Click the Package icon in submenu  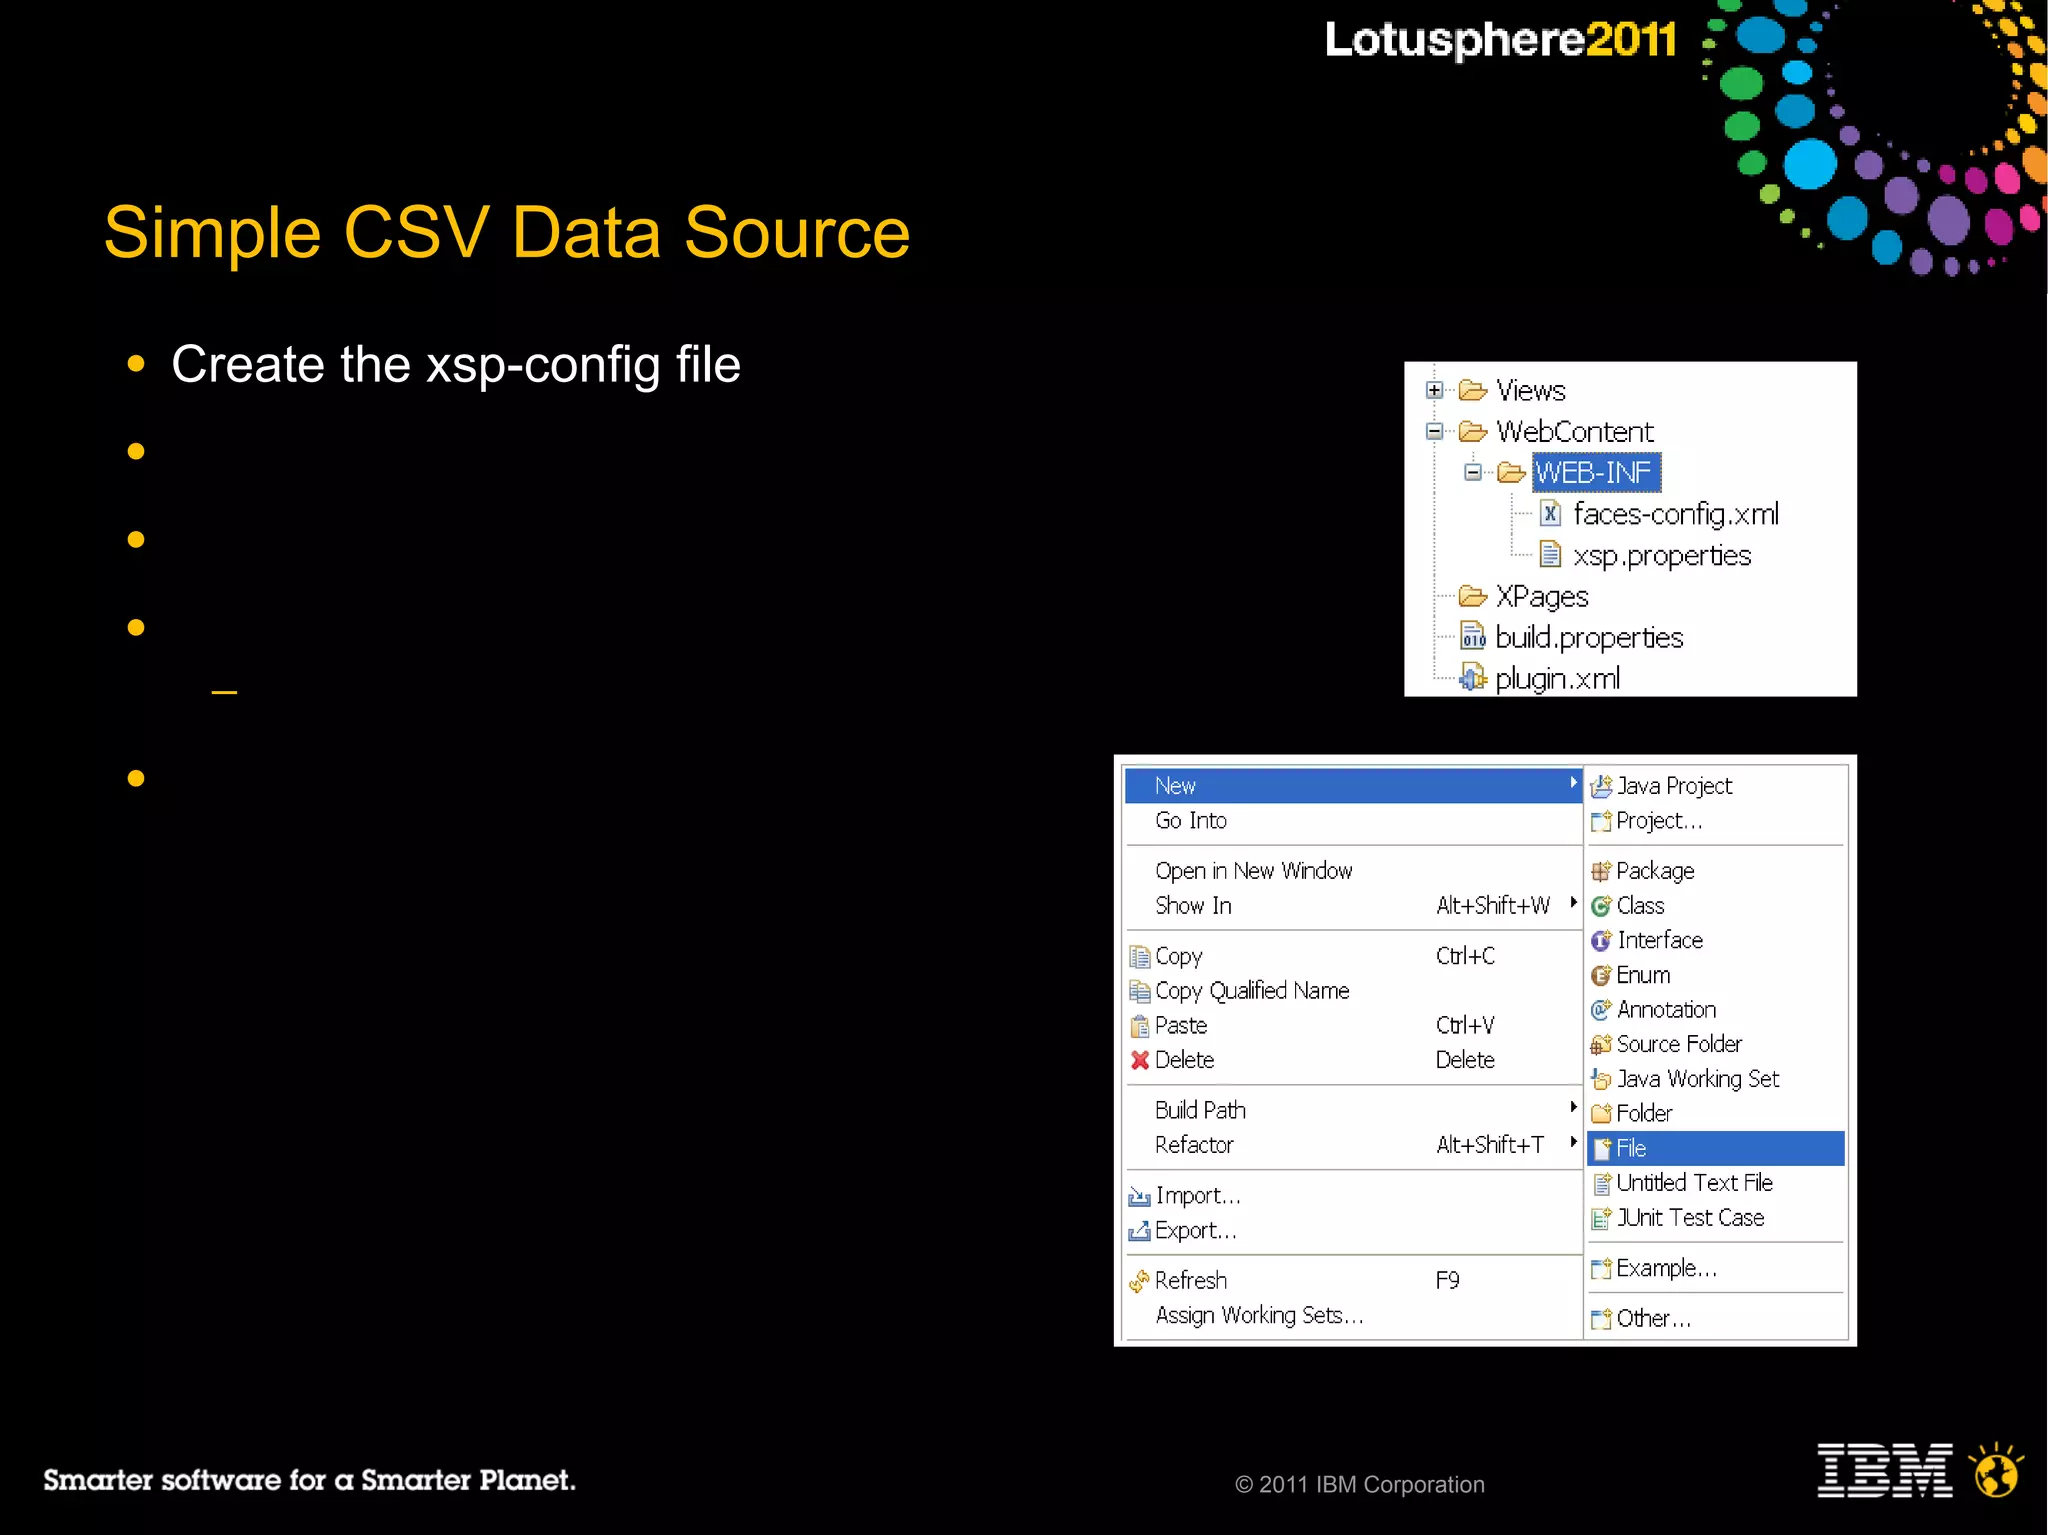(x=1601, y=871)
